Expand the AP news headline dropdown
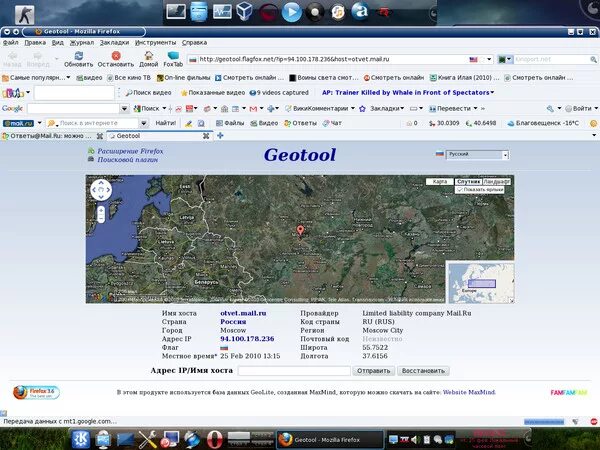This screenshot has width=600, height=450. [x=492, y=93]
